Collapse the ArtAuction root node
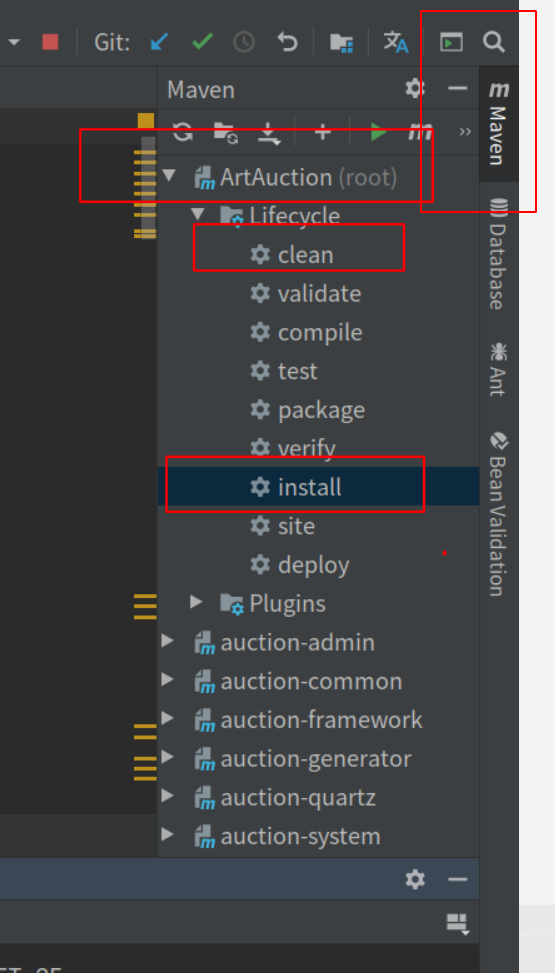 pyautogui.click(x=169, y=176)
